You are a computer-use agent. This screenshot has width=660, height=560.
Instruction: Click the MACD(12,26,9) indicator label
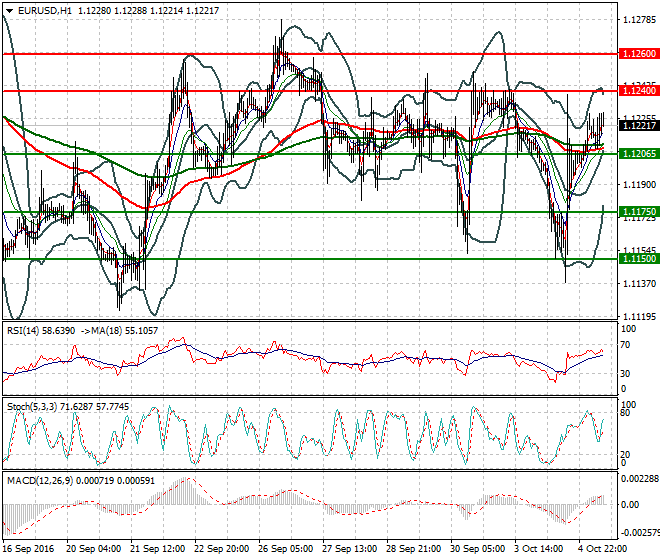click(40, 480)
